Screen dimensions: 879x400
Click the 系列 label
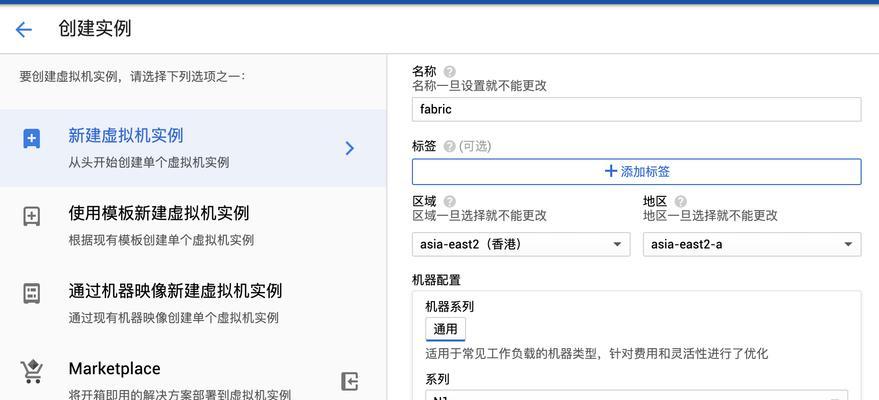click(438, 379)
